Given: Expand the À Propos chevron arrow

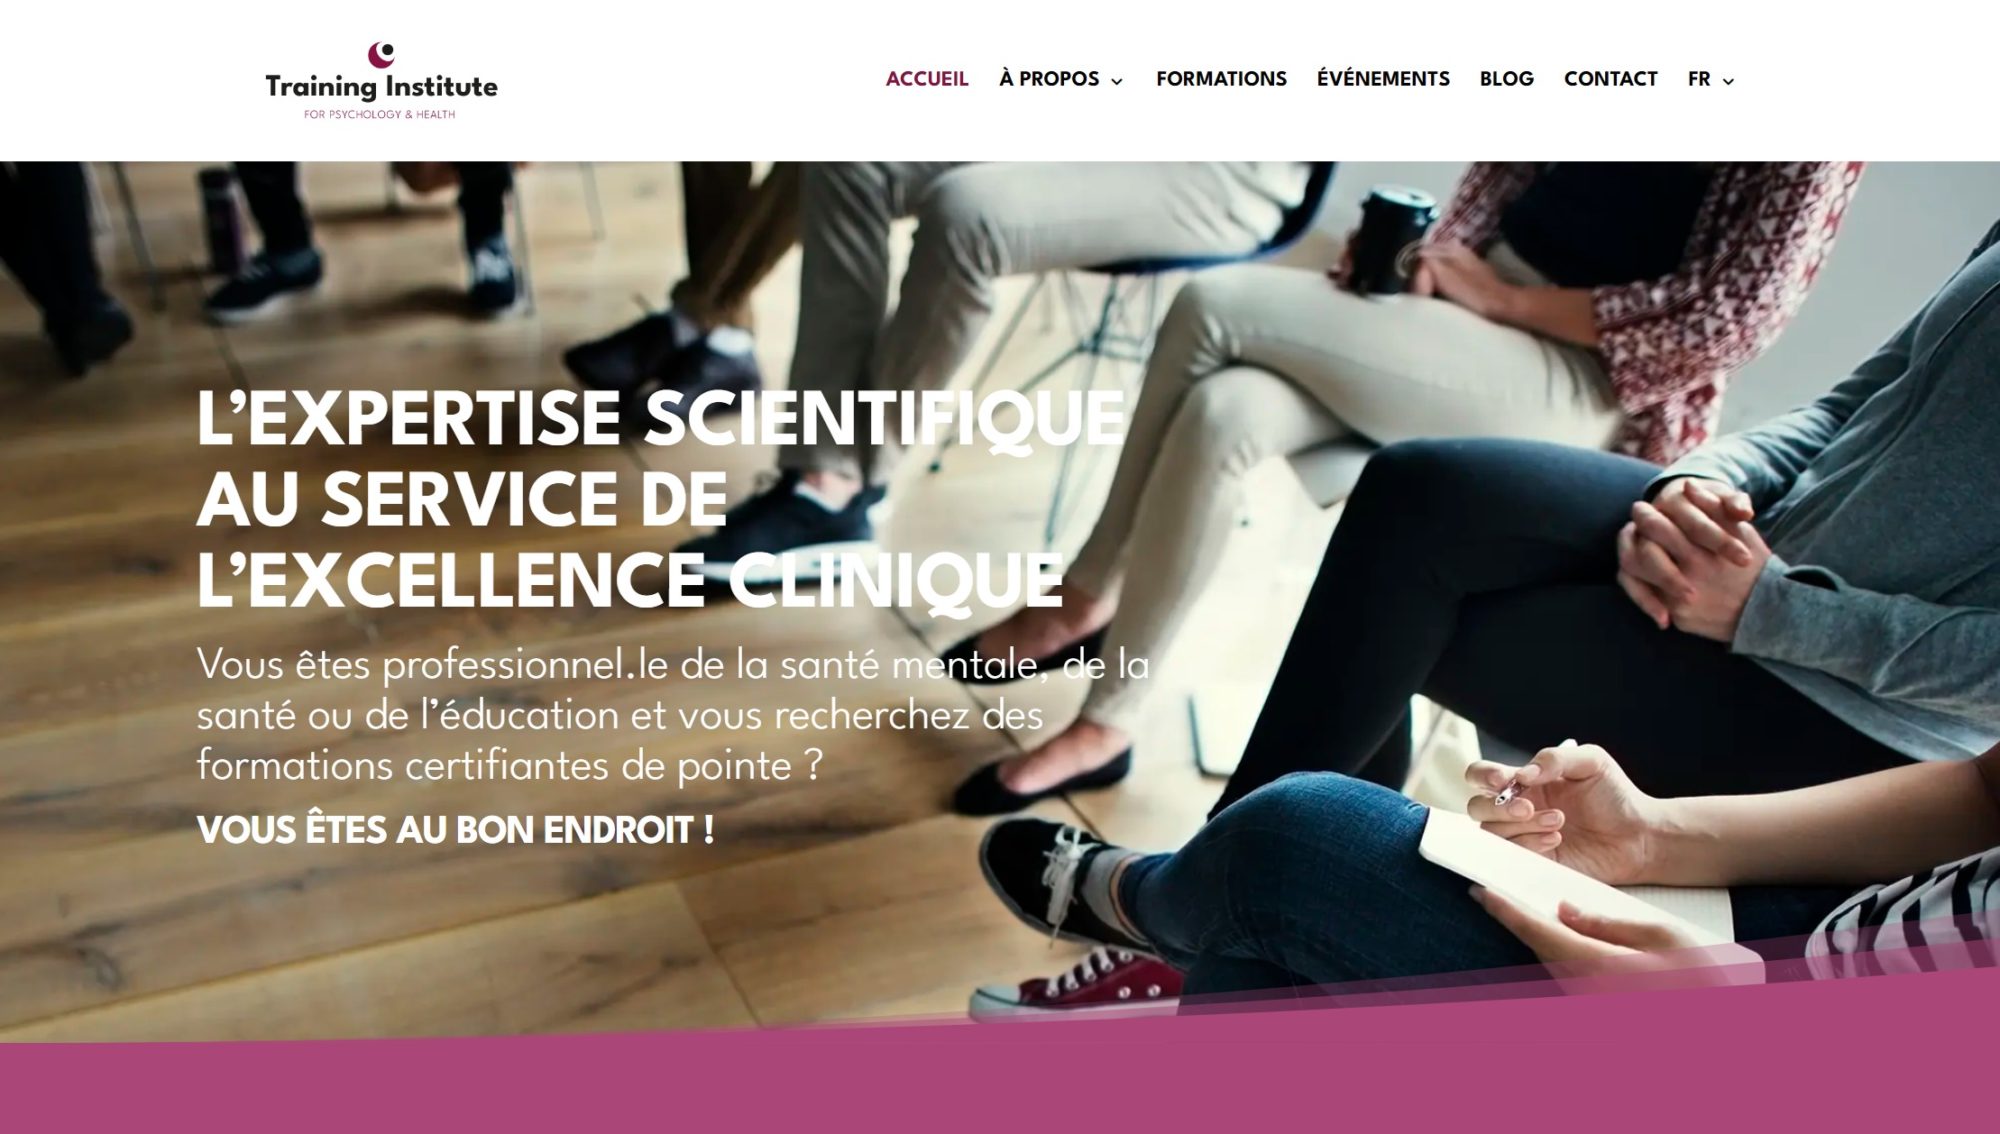Looking at the screenshot, I should (x=1117, y=81).
